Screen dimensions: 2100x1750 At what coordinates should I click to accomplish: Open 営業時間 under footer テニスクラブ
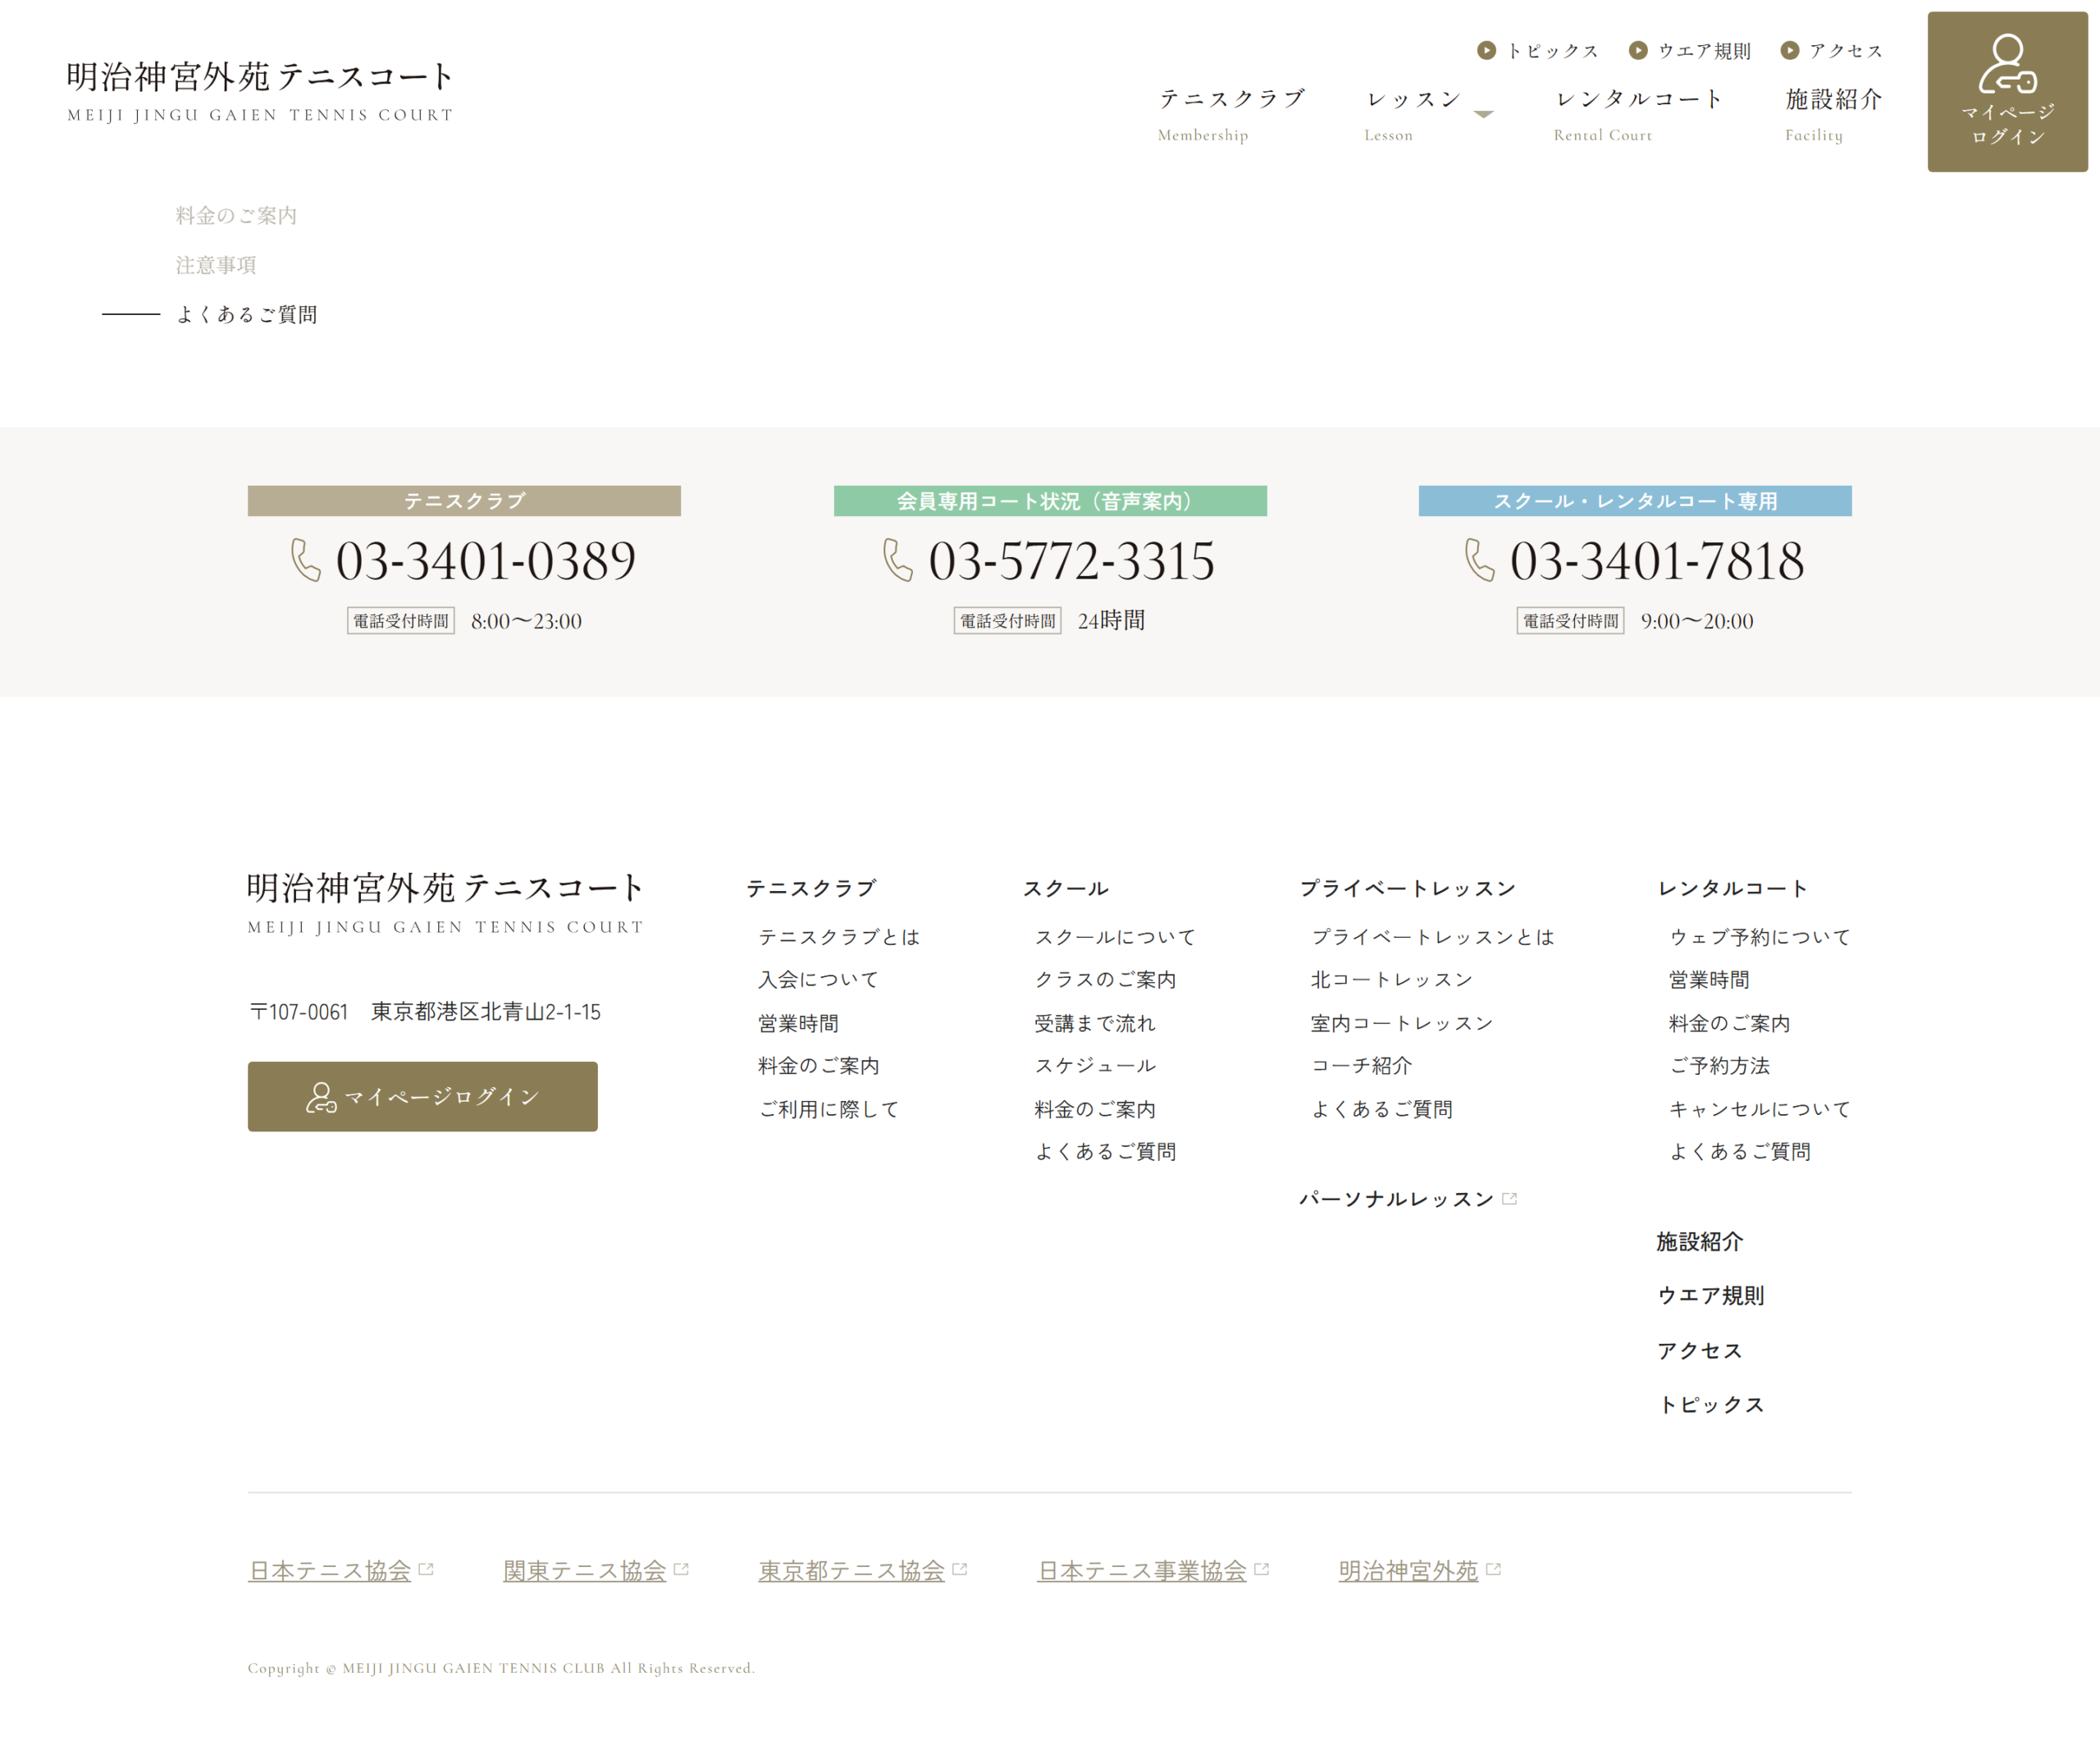pyautogui.click(x=798, y=1023)
